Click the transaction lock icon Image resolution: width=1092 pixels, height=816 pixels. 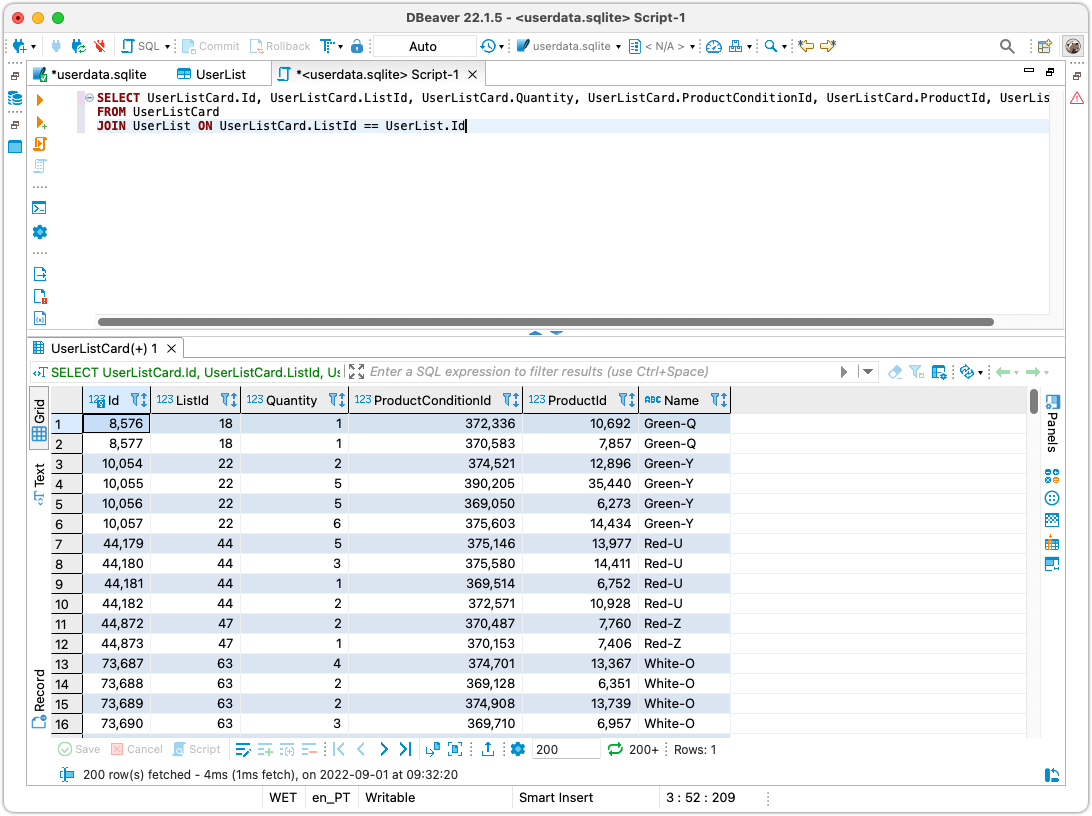(x=357, y=47)
